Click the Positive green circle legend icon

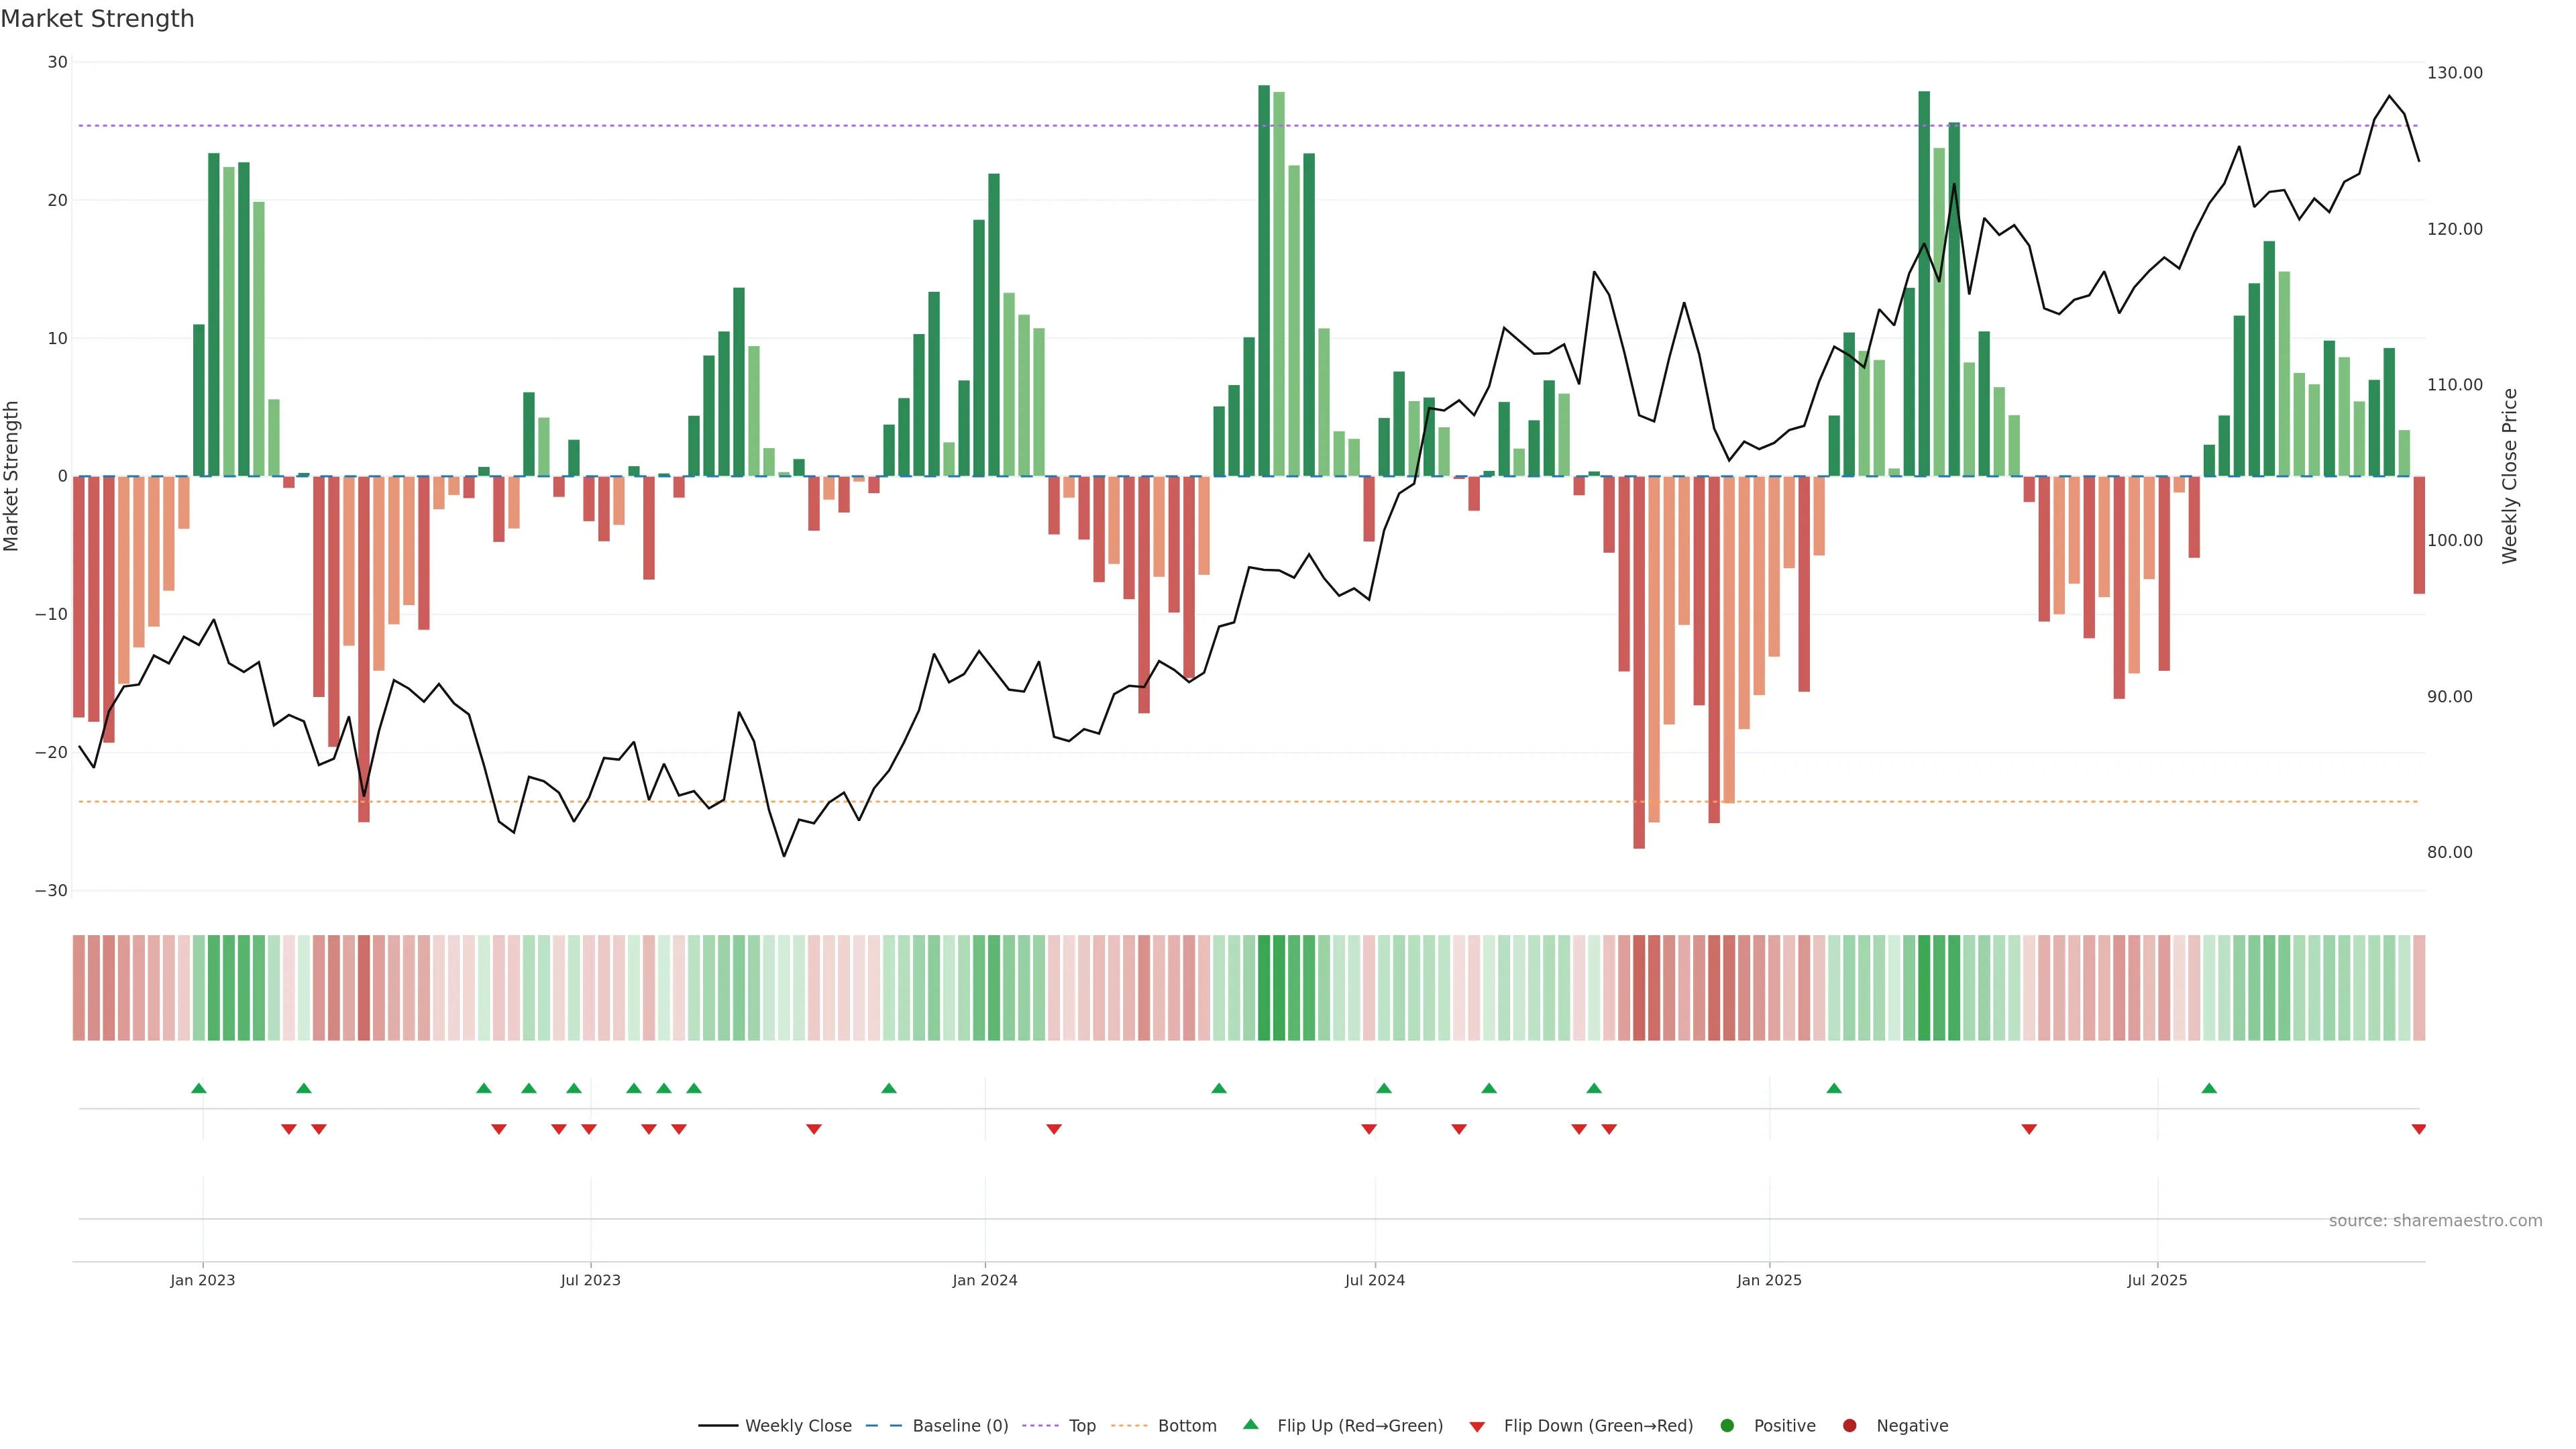[1727, 1426]
